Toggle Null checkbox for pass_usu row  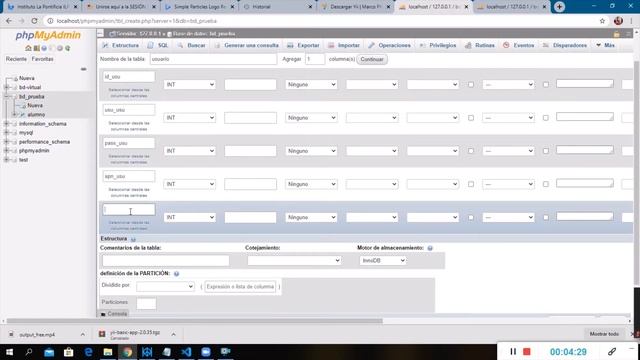click(471, 151)
